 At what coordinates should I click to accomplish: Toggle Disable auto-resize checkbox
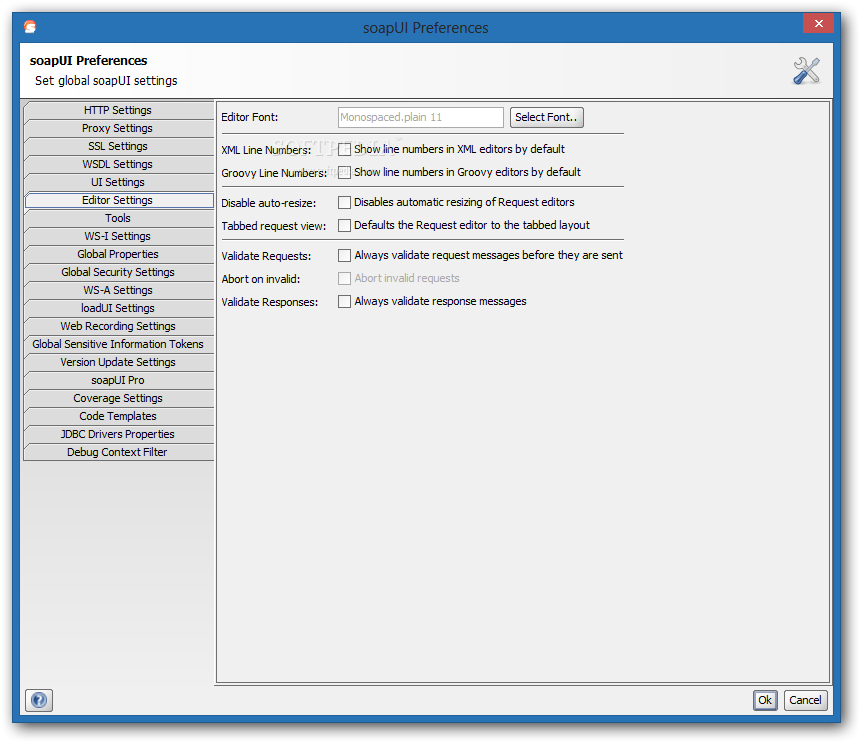click(344, 203)
